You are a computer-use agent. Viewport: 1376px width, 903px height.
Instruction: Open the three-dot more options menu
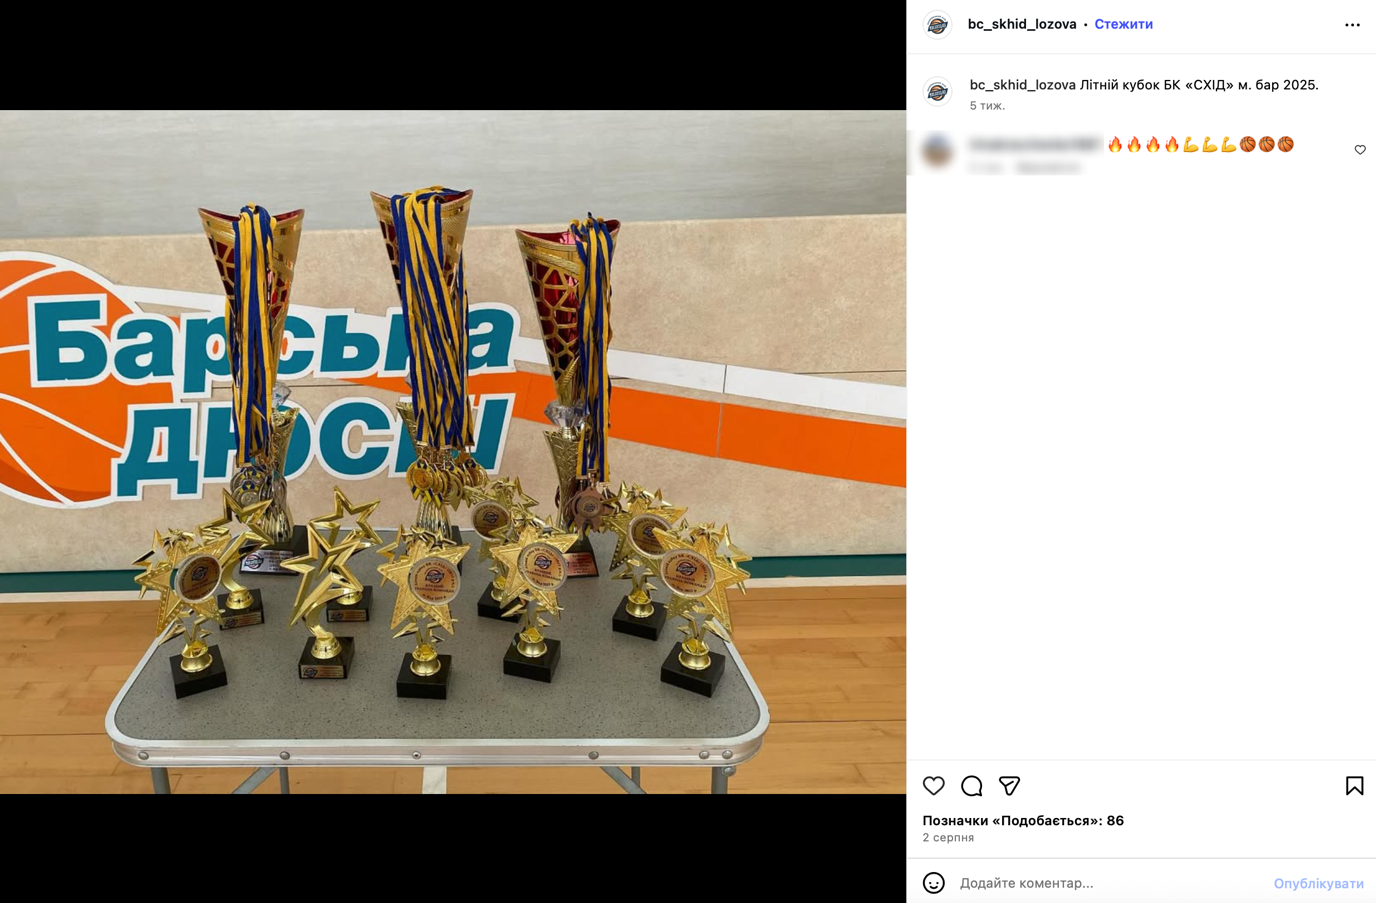(1352, 25)
